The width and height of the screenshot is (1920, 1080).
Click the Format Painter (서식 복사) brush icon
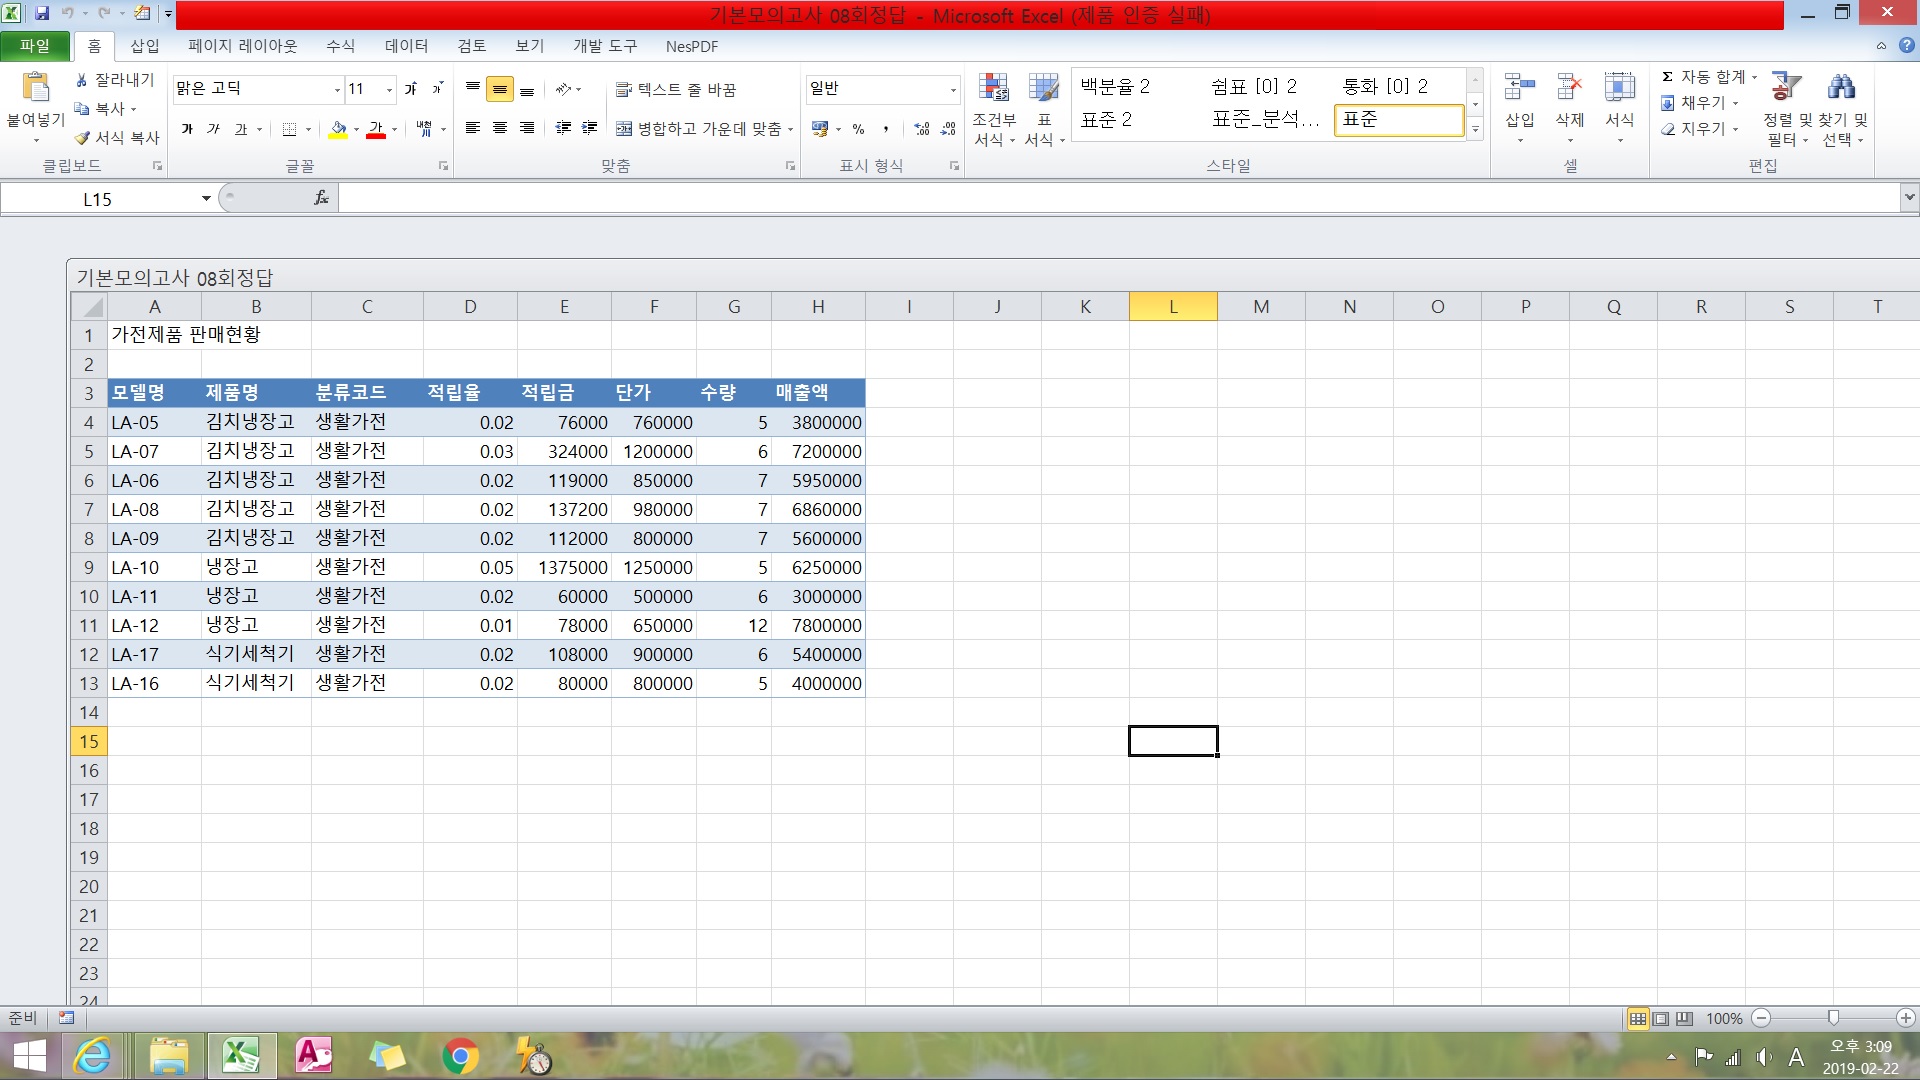(x=83, y=138)
